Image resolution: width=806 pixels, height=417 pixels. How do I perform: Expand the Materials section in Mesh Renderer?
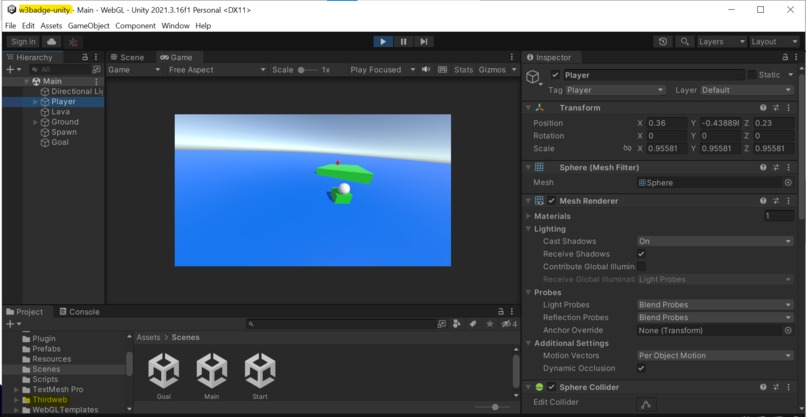(528, 216)
